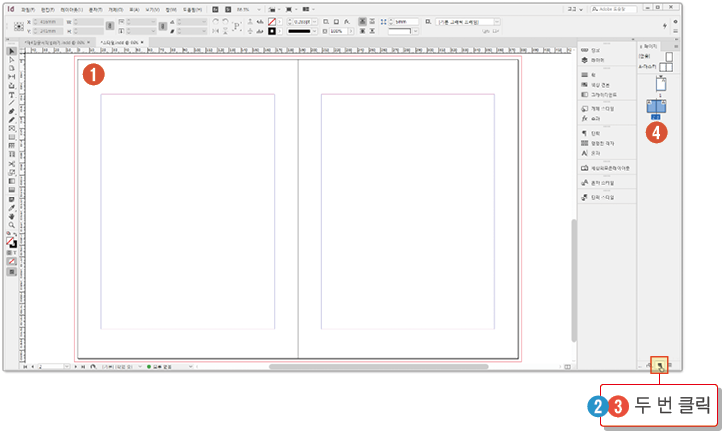Select the Line tool
722x431 pixels.
point(12,103)
